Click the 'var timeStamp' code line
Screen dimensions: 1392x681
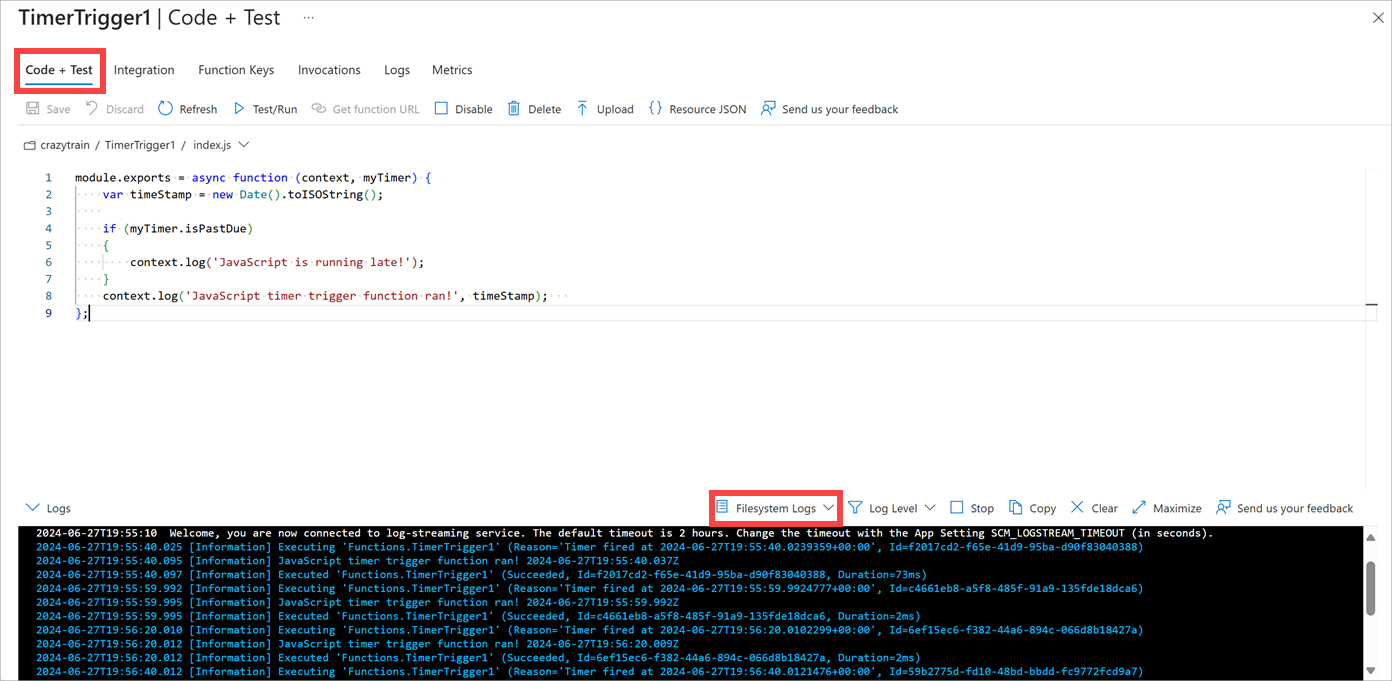243,195
